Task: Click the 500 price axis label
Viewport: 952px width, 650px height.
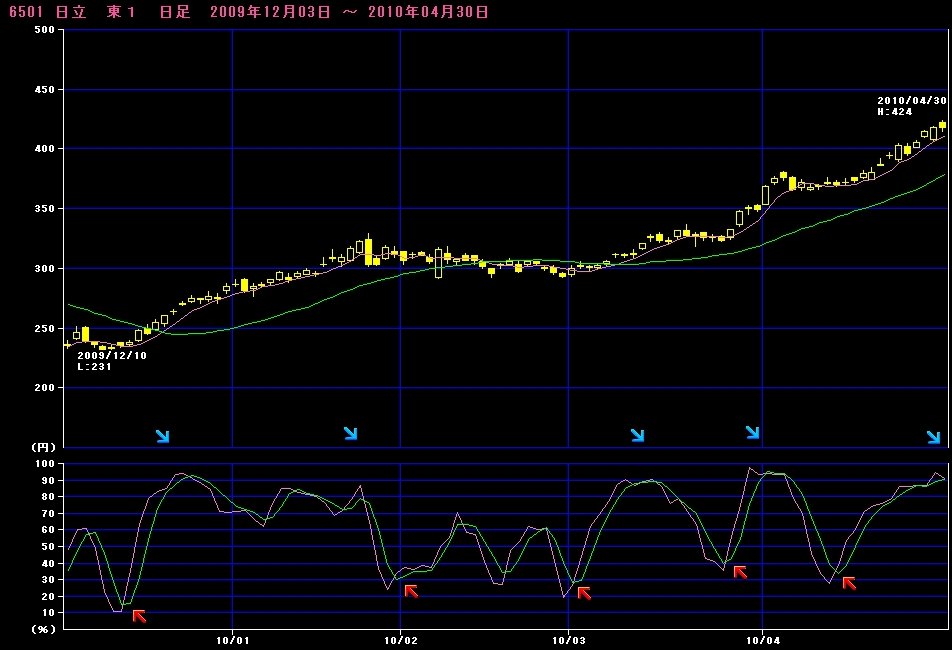Action: pyautogui.click(x=44, y=30)
